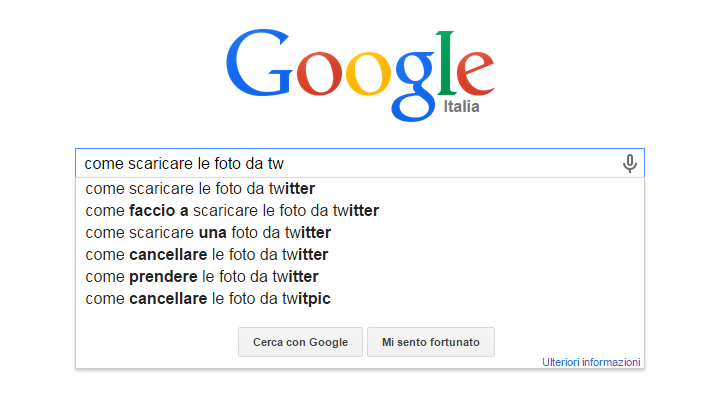Viewport: 720px width, 405px height.
Task: Select suggestion "come cancellare le foto da twitter"
Action: [206, 254]
